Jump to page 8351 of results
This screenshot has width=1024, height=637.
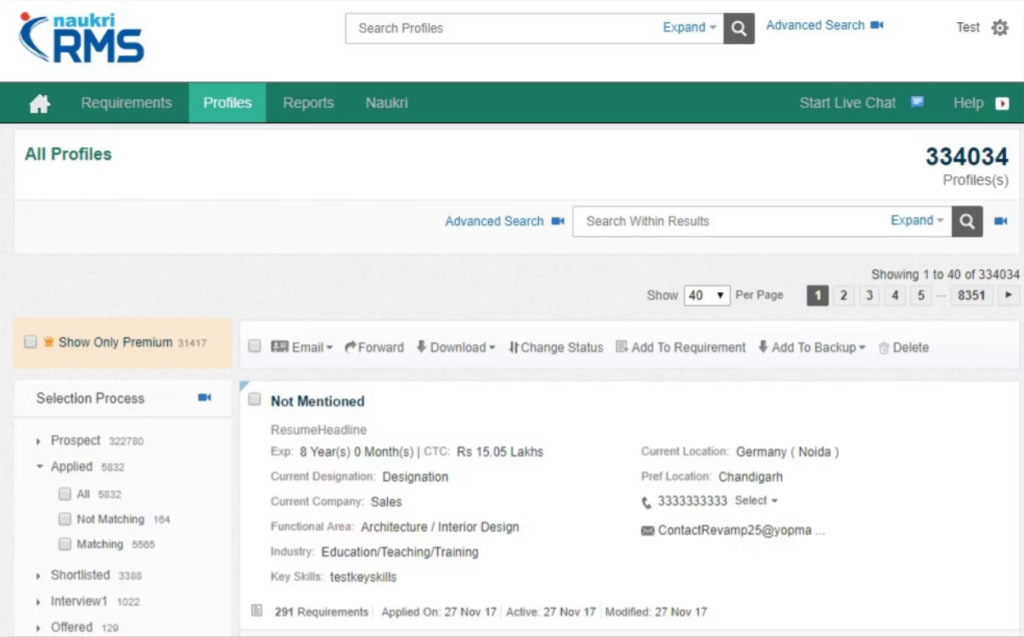pos(970,295)
